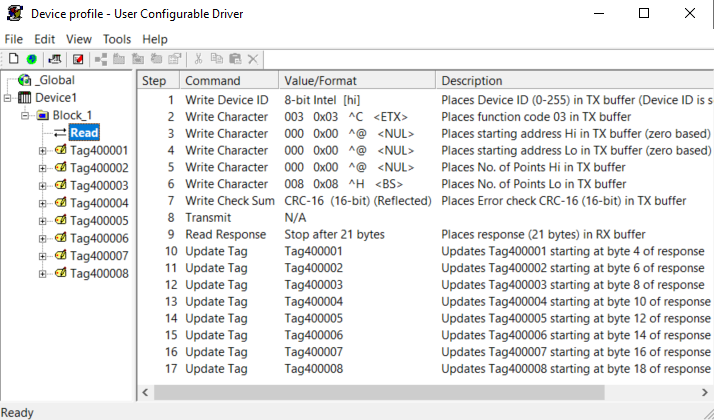Screen dimensions: 714x420
Task: Open the Tools menu
Action: point(117,39)
